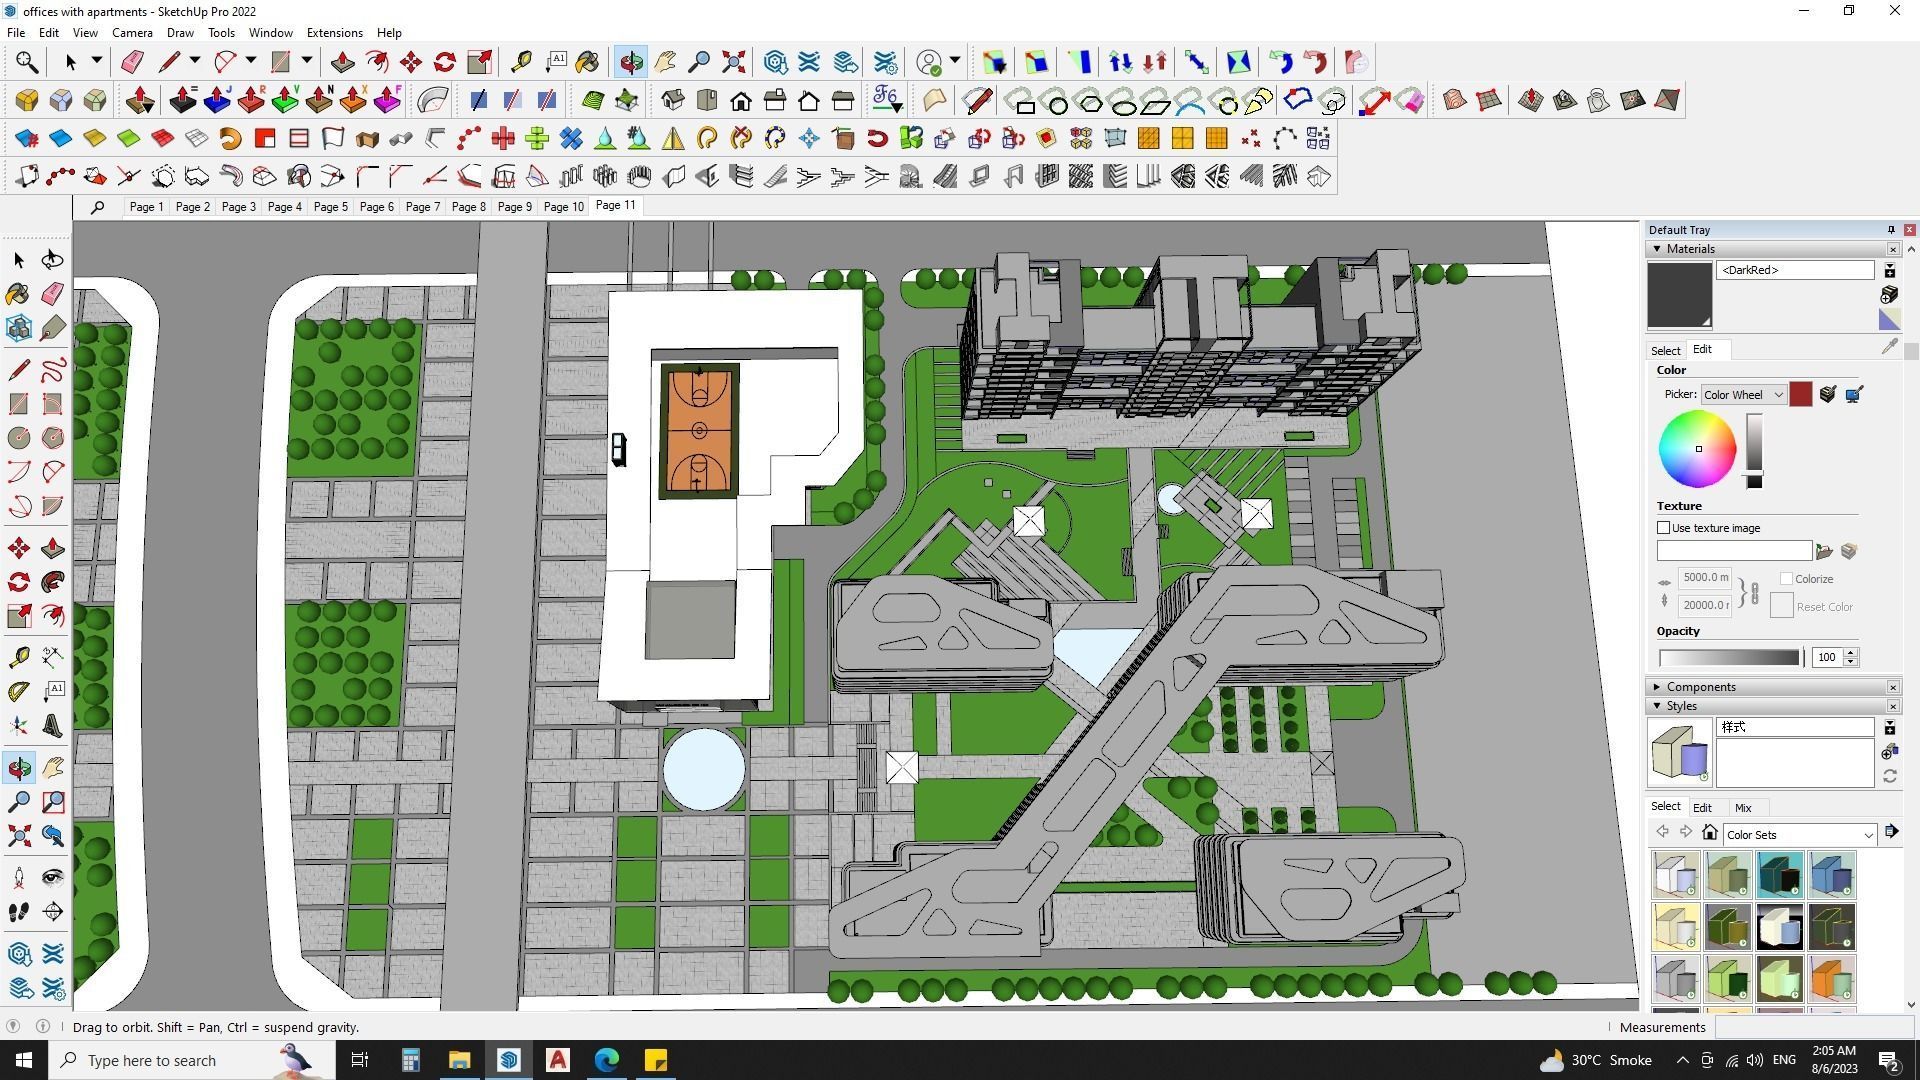Click the brightness value slider
1920x1080 pixels.
1754,451
